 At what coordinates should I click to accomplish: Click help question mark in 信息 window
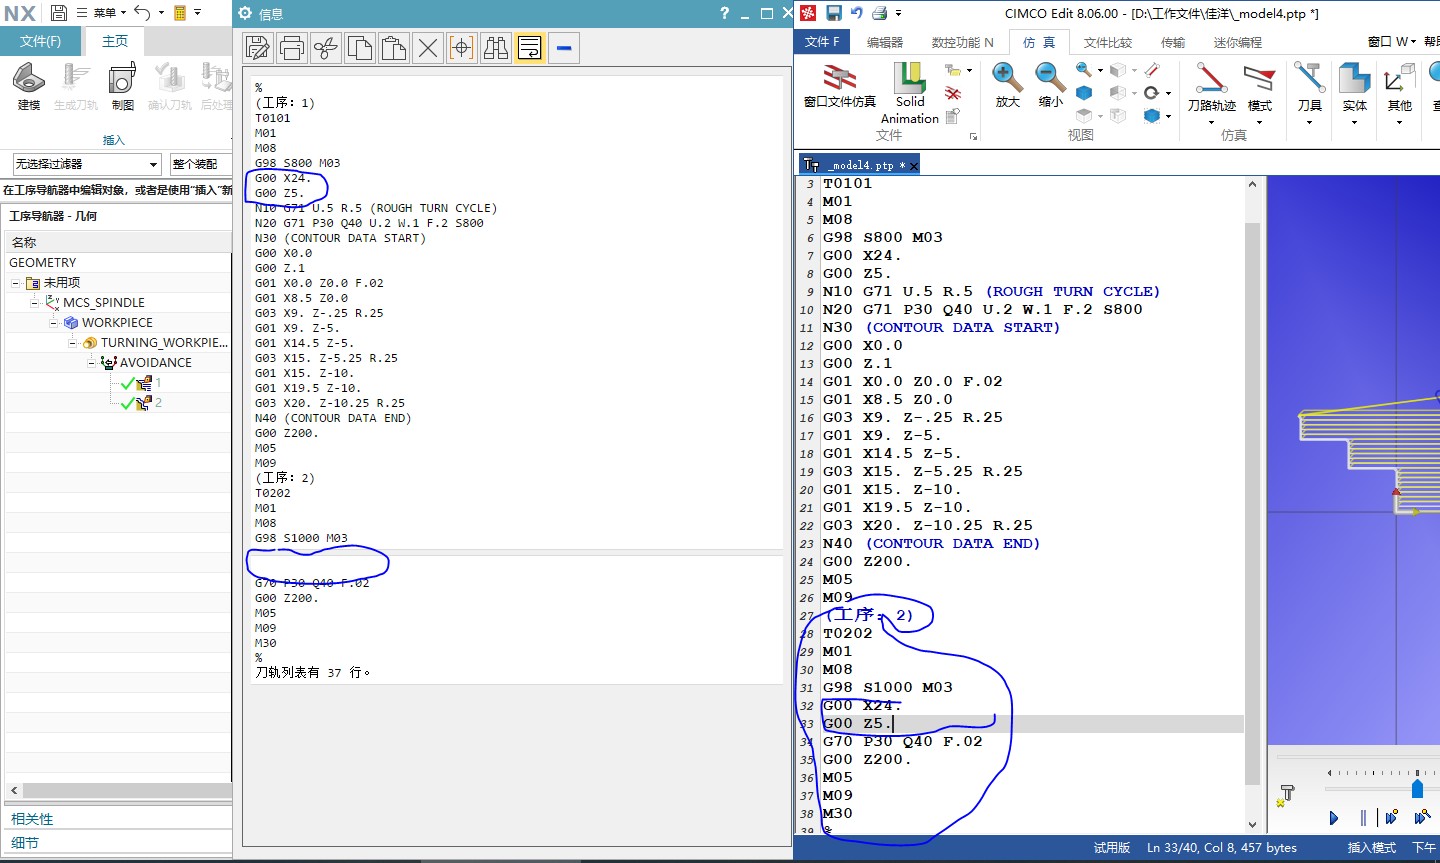pos(724,13)
